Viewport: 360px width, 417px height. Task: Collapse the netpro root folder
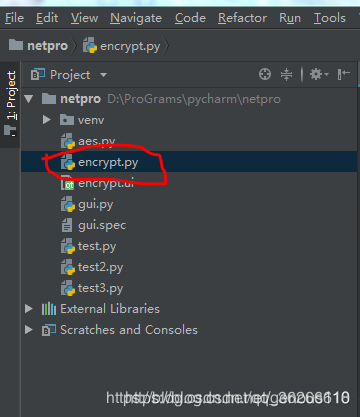click(x=29, y=99)
